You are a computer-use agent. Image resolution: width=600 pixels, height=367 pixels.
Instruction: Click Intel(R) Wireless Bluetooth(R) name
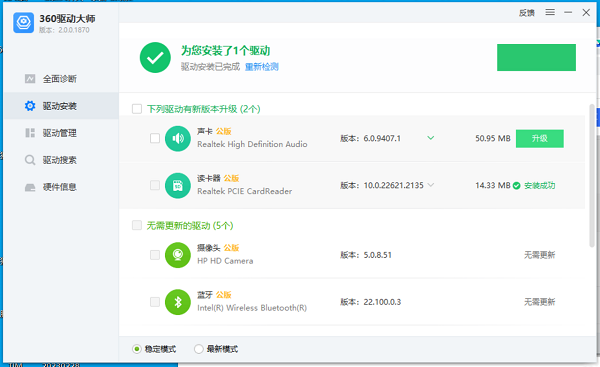(252, 308)
